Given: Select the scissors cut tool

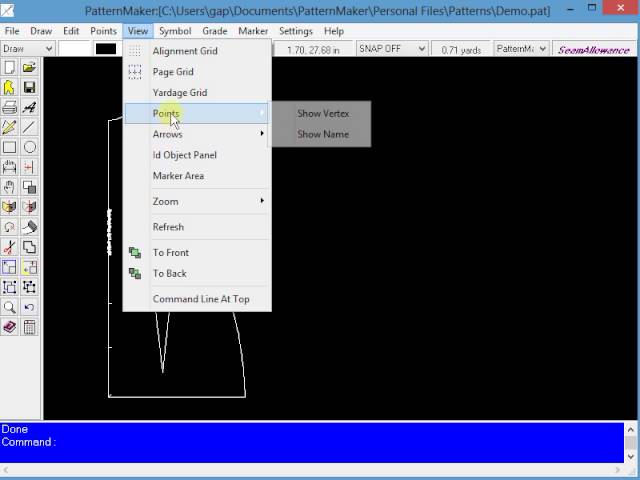Looking at the screenshot, I should [x=9, y=247].
